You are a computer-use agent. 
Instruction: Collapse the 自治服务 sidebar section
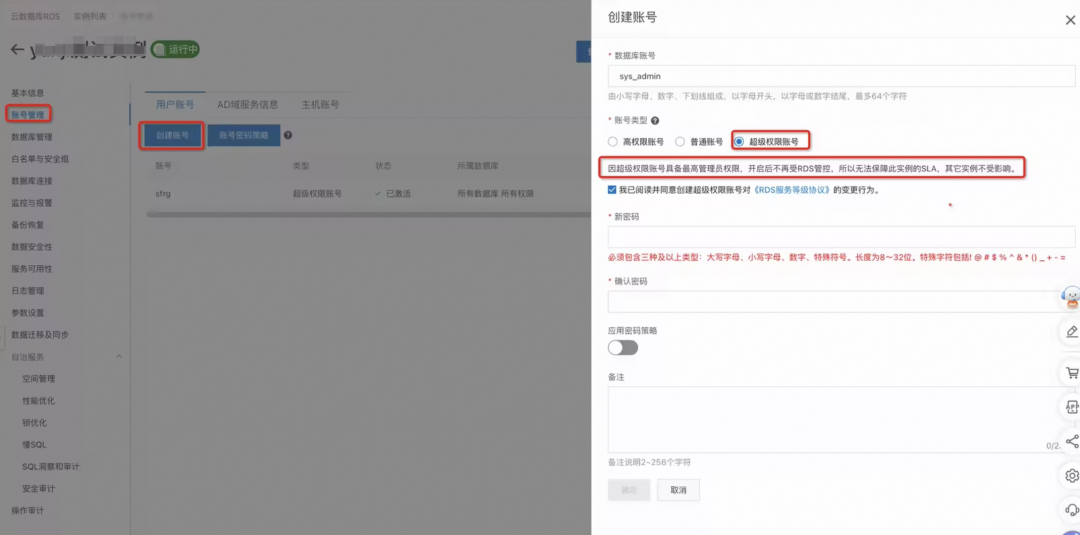click(119, 357)
